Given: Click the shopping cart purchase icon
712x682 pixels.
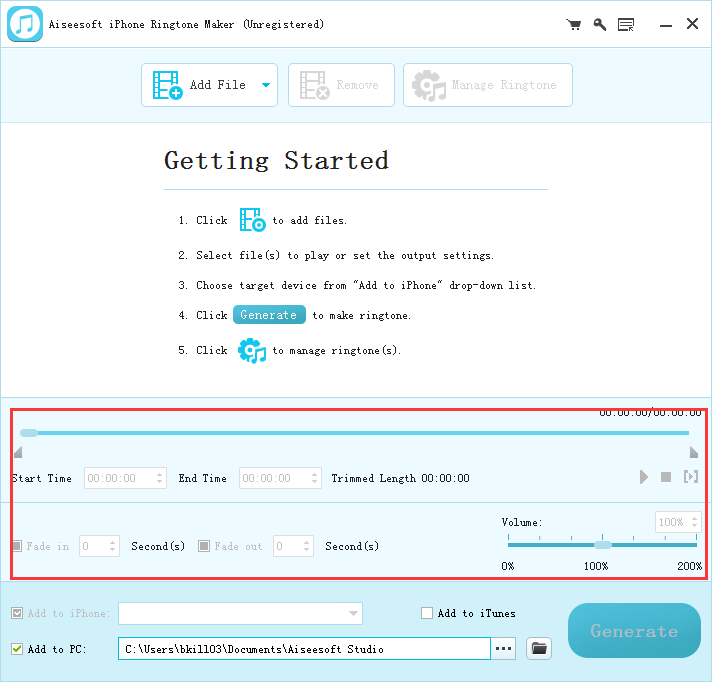Looking at the screenshot, I should pos(574,25).
